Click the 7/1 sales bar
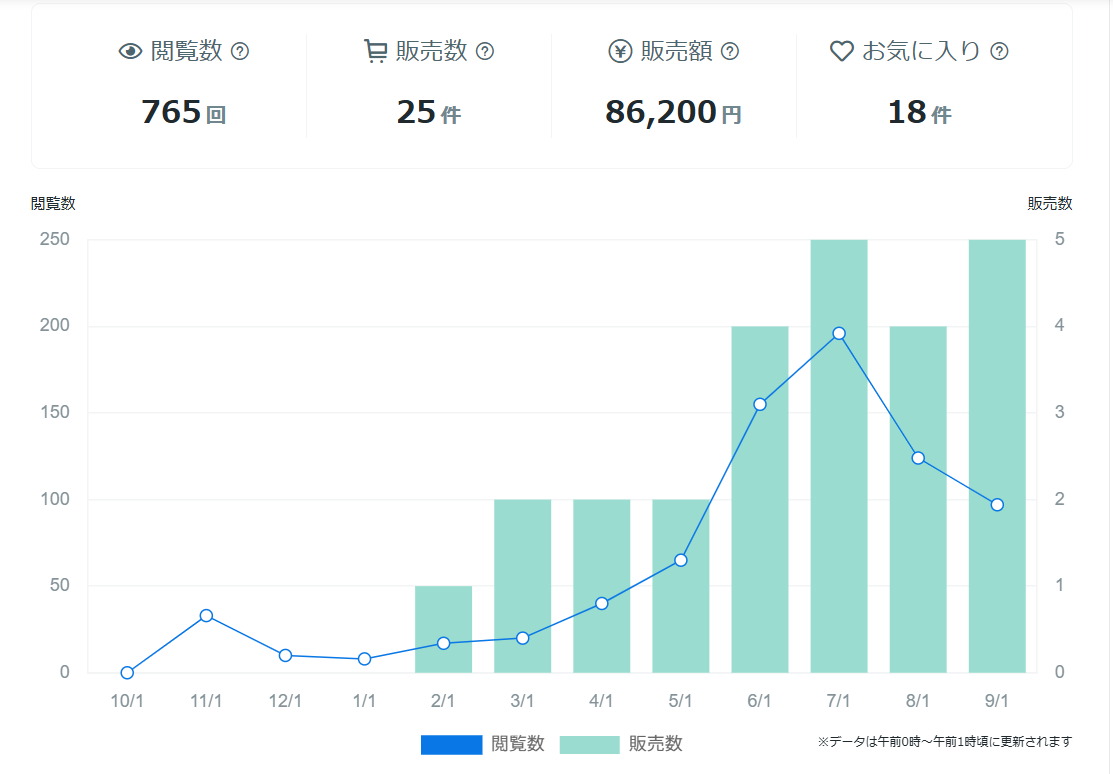Viewport: 1113px width, 774px height. (839, 456)
